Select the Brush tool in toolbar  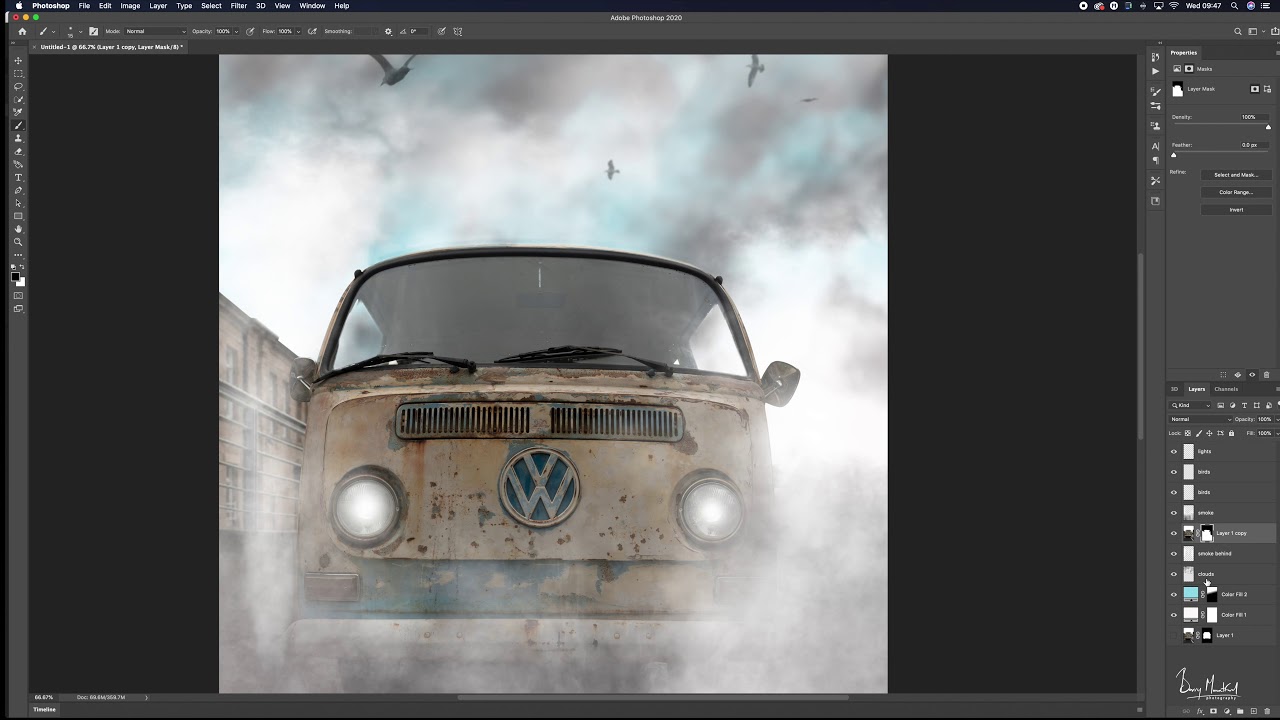pos(18,125)
